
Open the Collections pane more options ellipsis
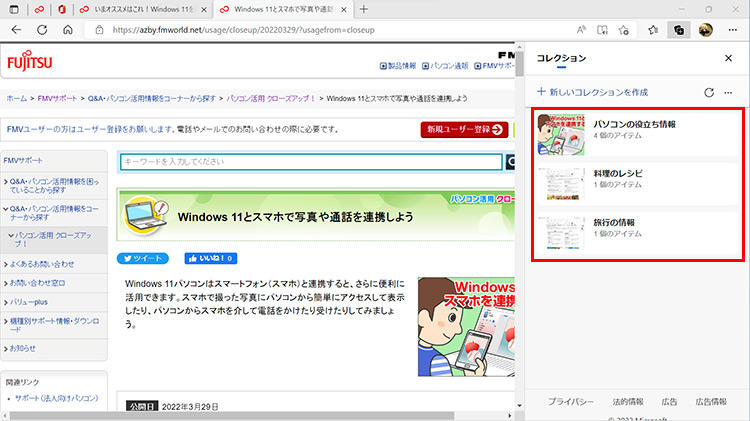(x=728, y=92)
